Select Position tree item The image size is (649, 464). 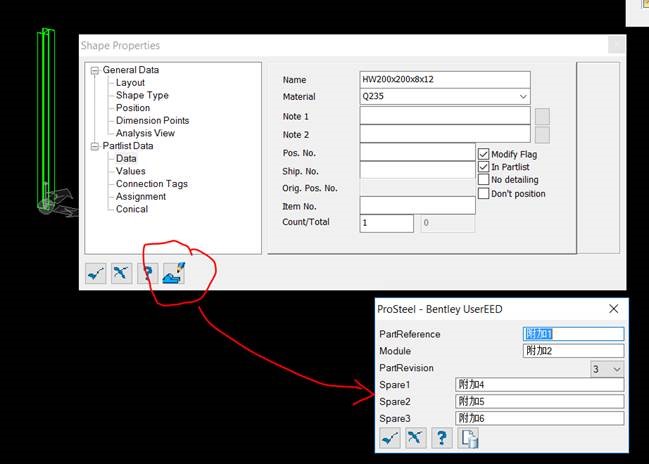point(133,108)
